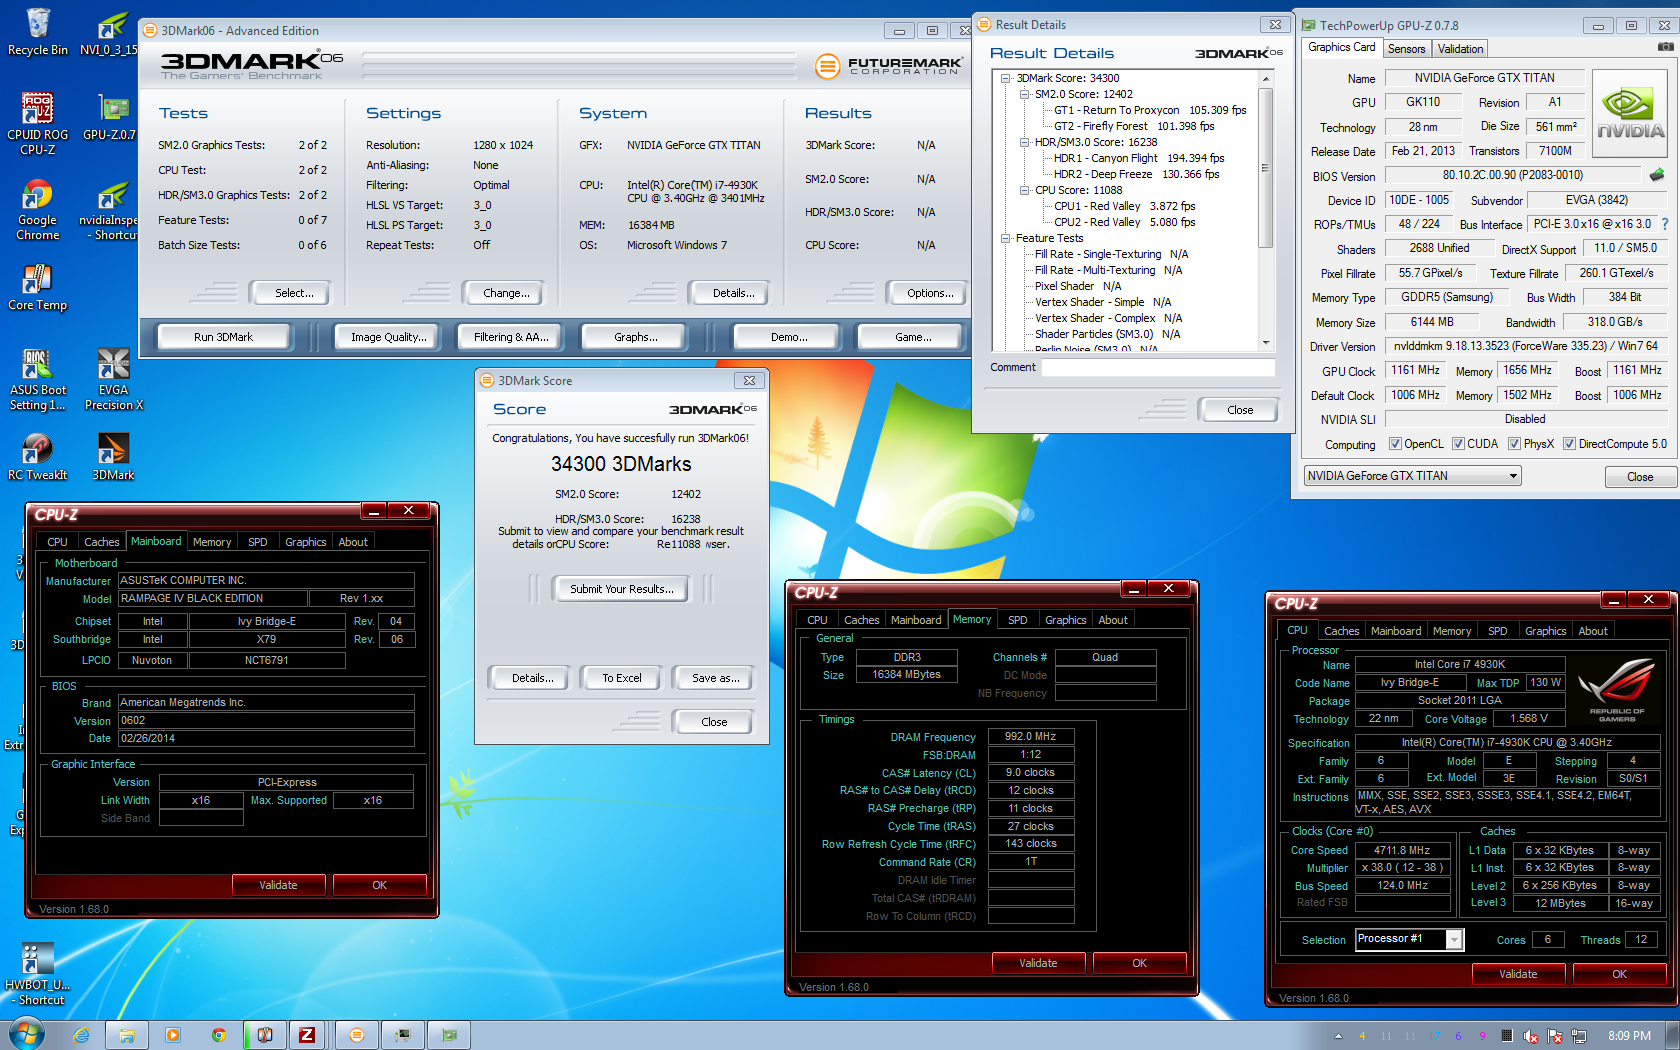1680x1050 pixels.
Task: Toggle the OpenCL checkbox in GPU-Z
Action: 1395,444
